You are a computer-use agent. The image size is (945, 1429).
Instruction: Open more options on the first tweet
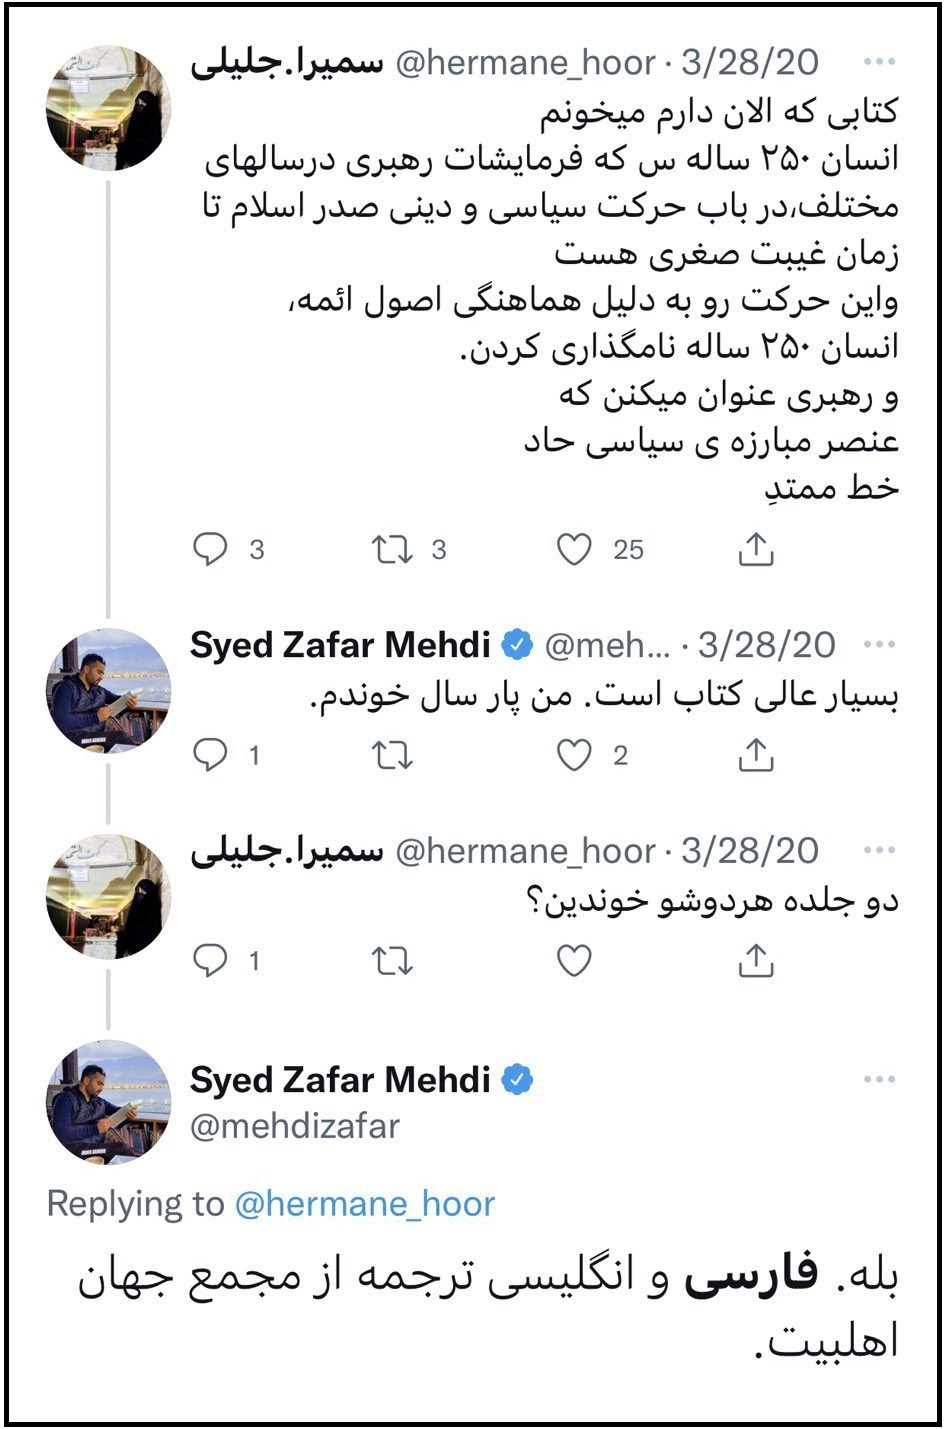point(879,62)
